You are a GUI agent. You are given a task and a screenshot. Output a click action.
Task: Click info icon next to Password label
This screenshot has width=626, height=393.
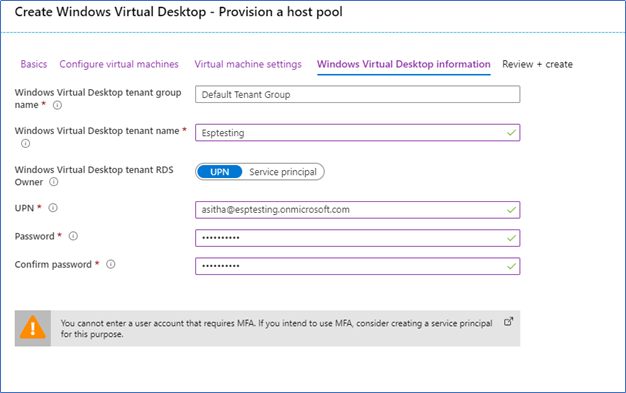click(x=73, y=236)
